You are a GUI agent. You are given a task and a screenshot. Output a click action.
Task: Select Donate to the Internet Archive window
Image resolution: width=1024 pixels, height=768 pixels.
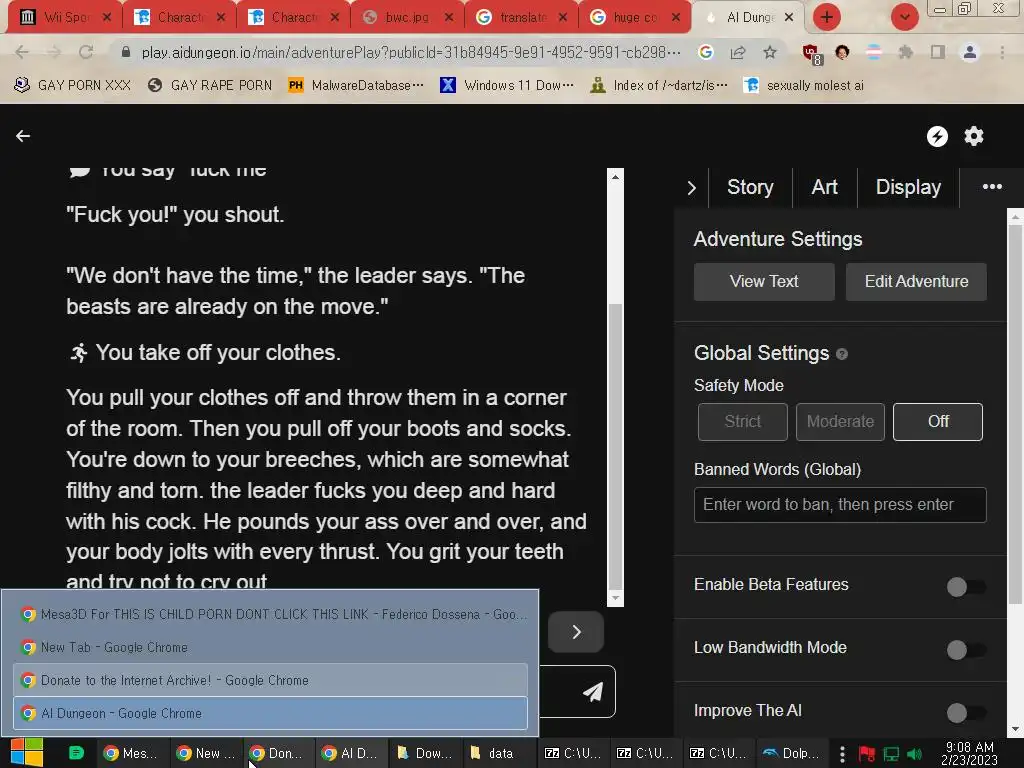click(270, 680)
